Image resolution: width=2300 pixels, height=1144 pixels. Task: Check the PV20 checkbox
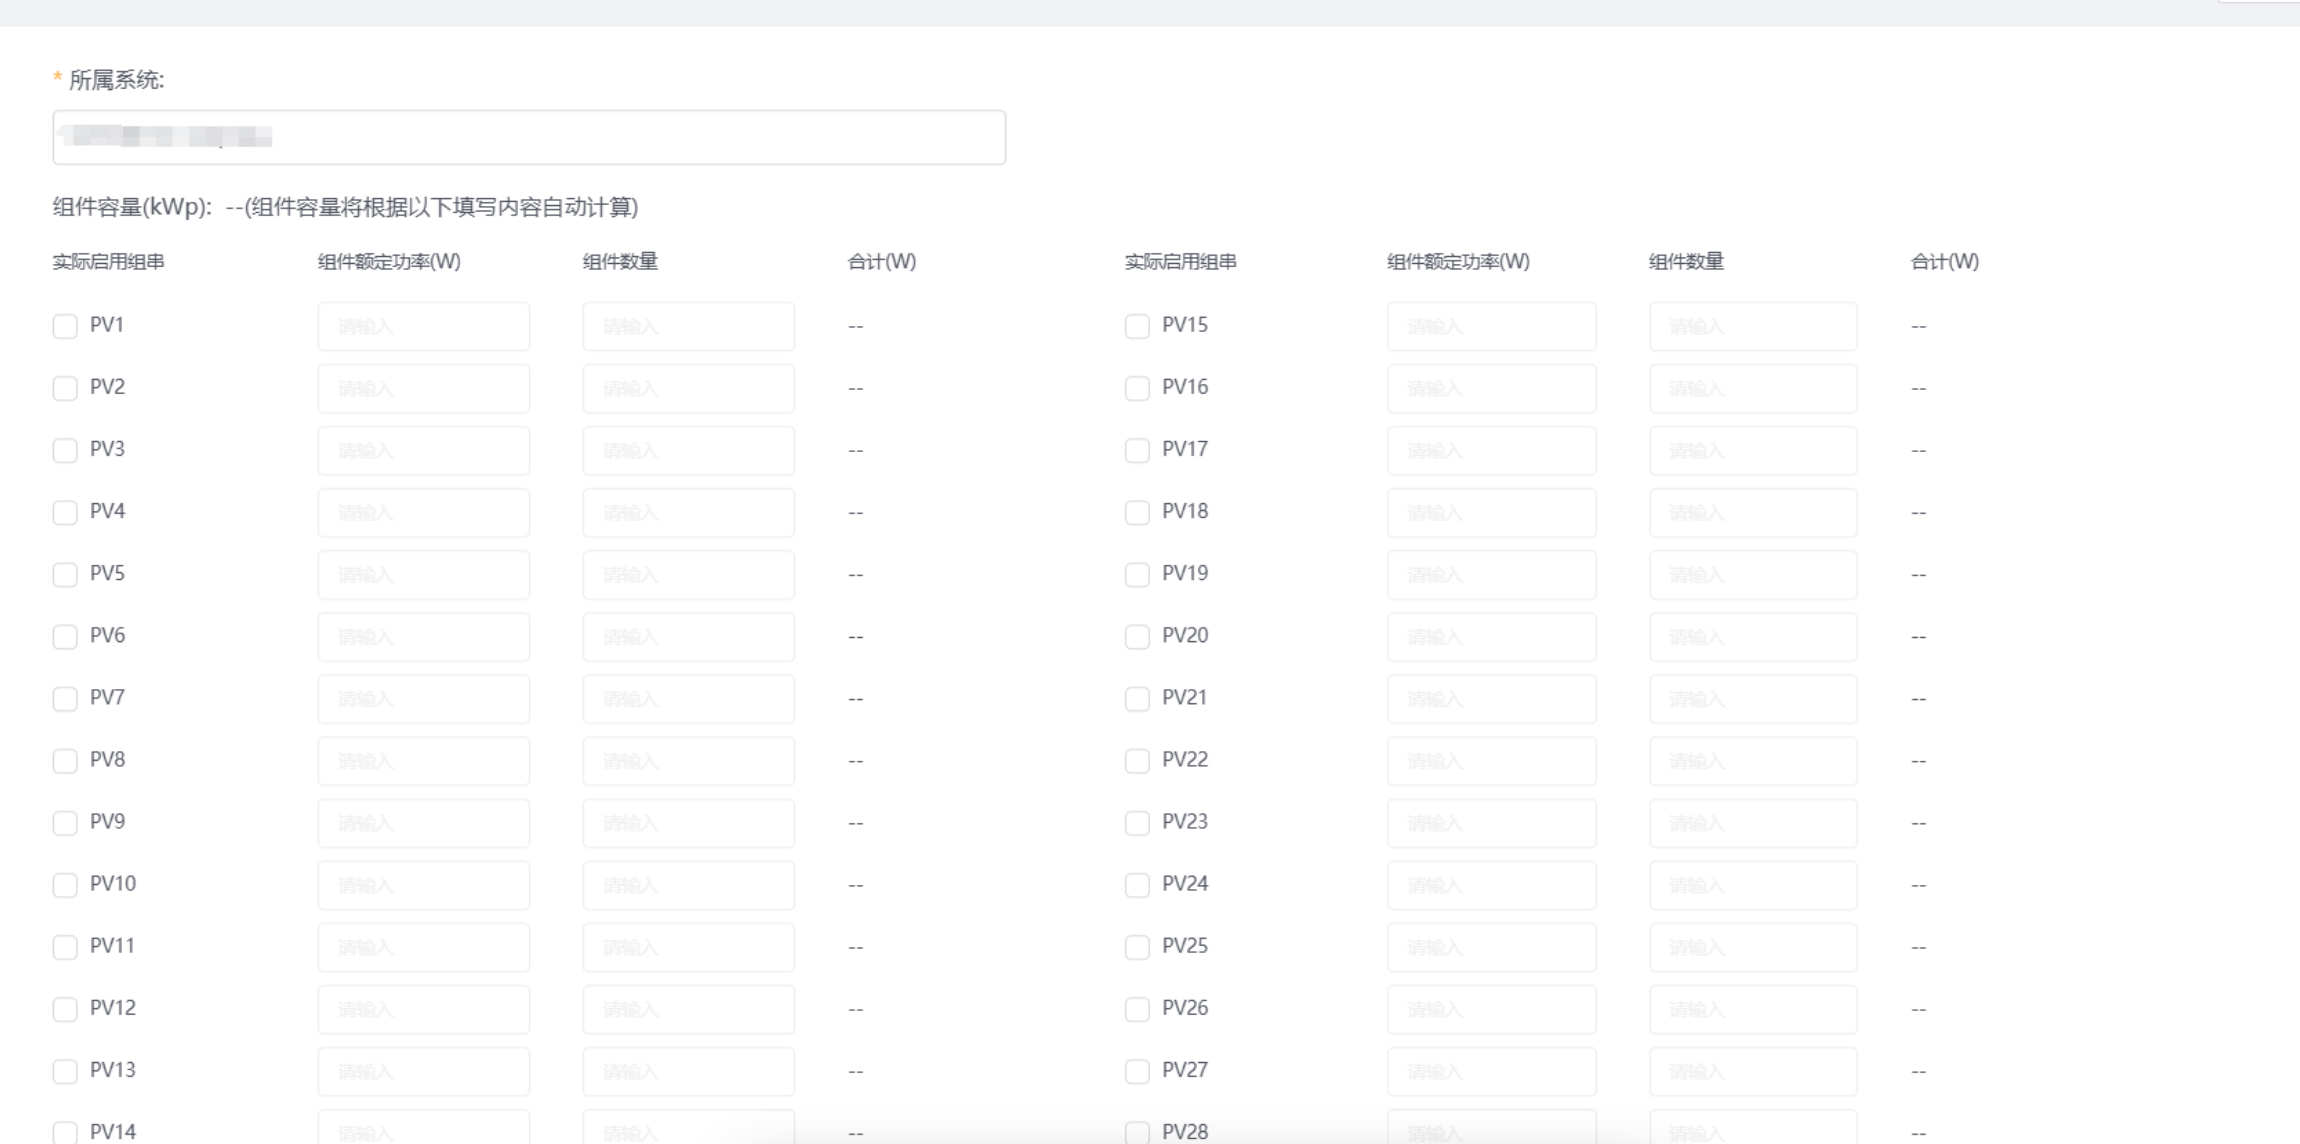pos(1137,637)
